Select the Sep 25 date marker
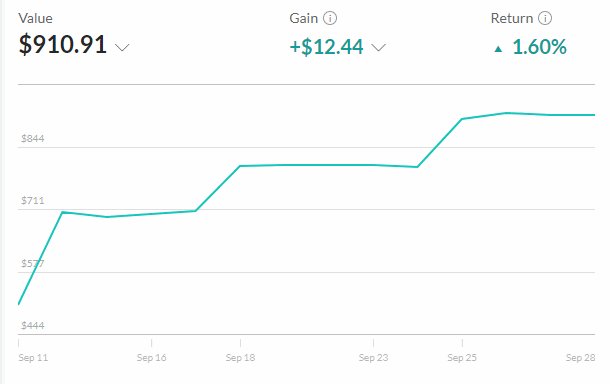The image size is (610, 384). coord(462,358)
